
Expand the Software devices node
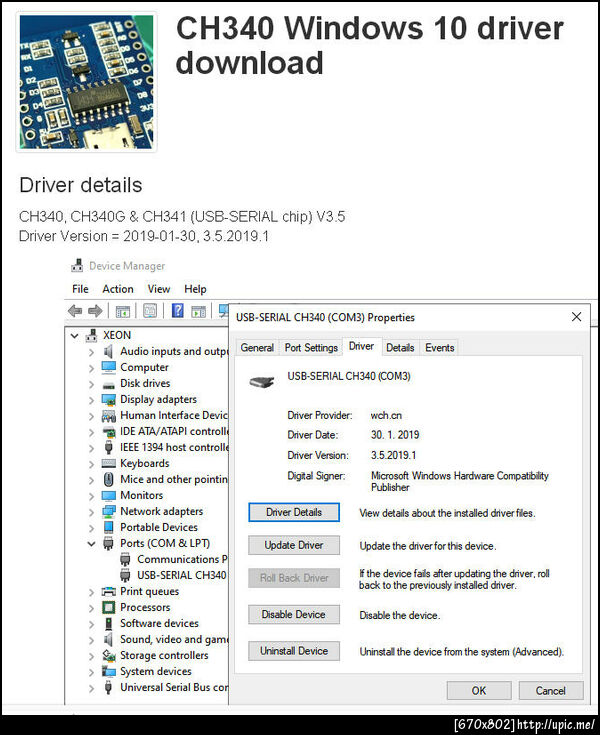91,624
